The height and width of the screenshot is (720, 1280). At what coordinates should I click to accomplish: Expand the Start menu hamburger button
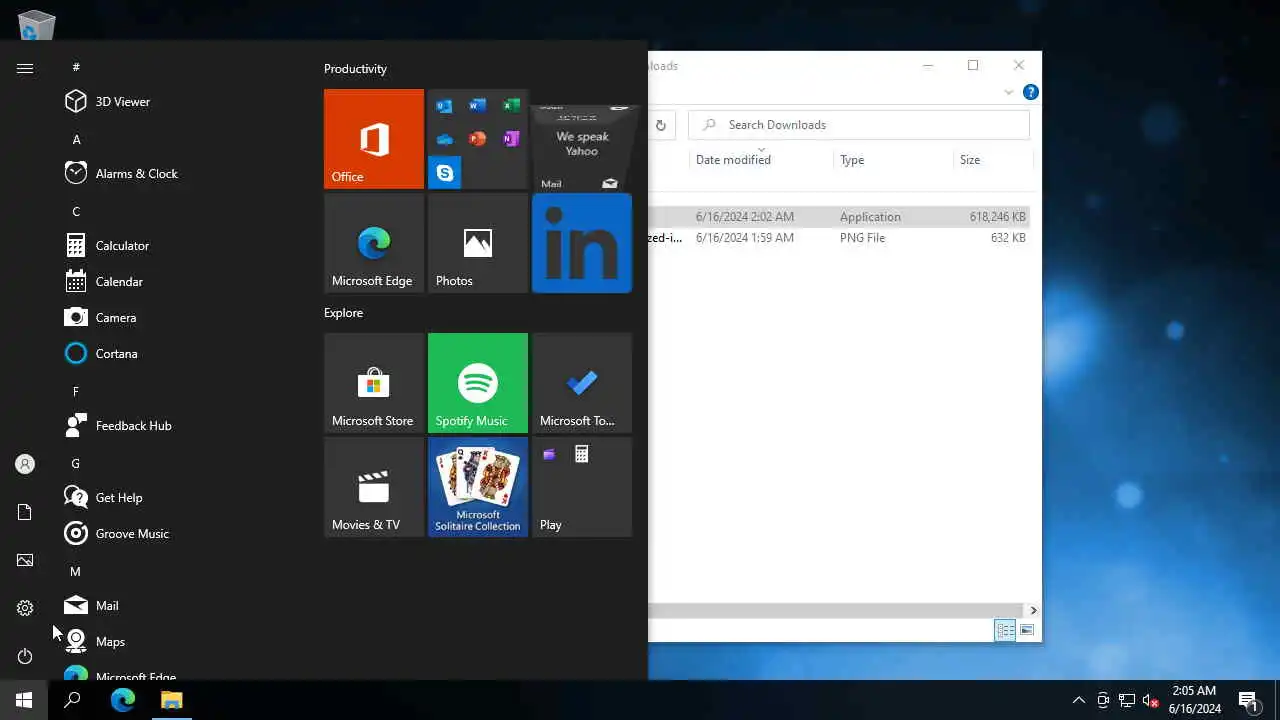coord(25,68)
